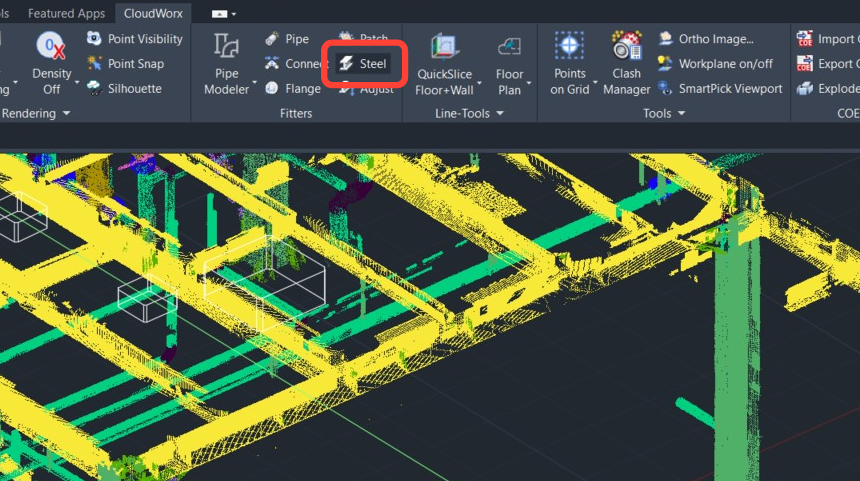Image resolution: width=860 pixels, height=481 pixels.
Task: Select the CloudWorx ribbon tab
Action: click(153, 13)
